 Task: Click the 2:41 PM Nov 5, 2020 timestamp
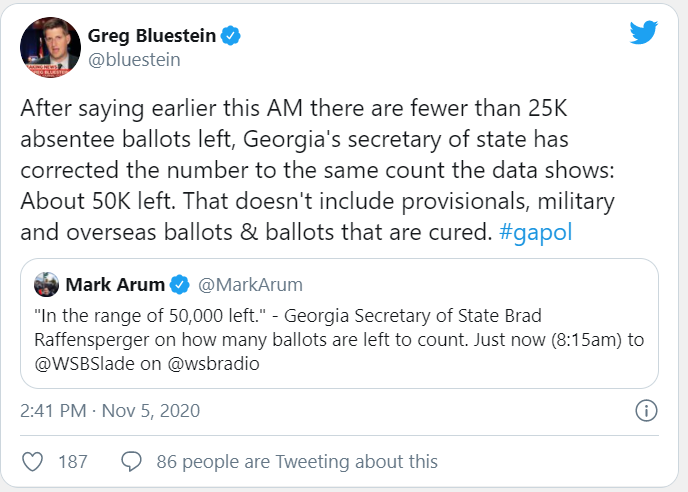[x=110, y=411]
